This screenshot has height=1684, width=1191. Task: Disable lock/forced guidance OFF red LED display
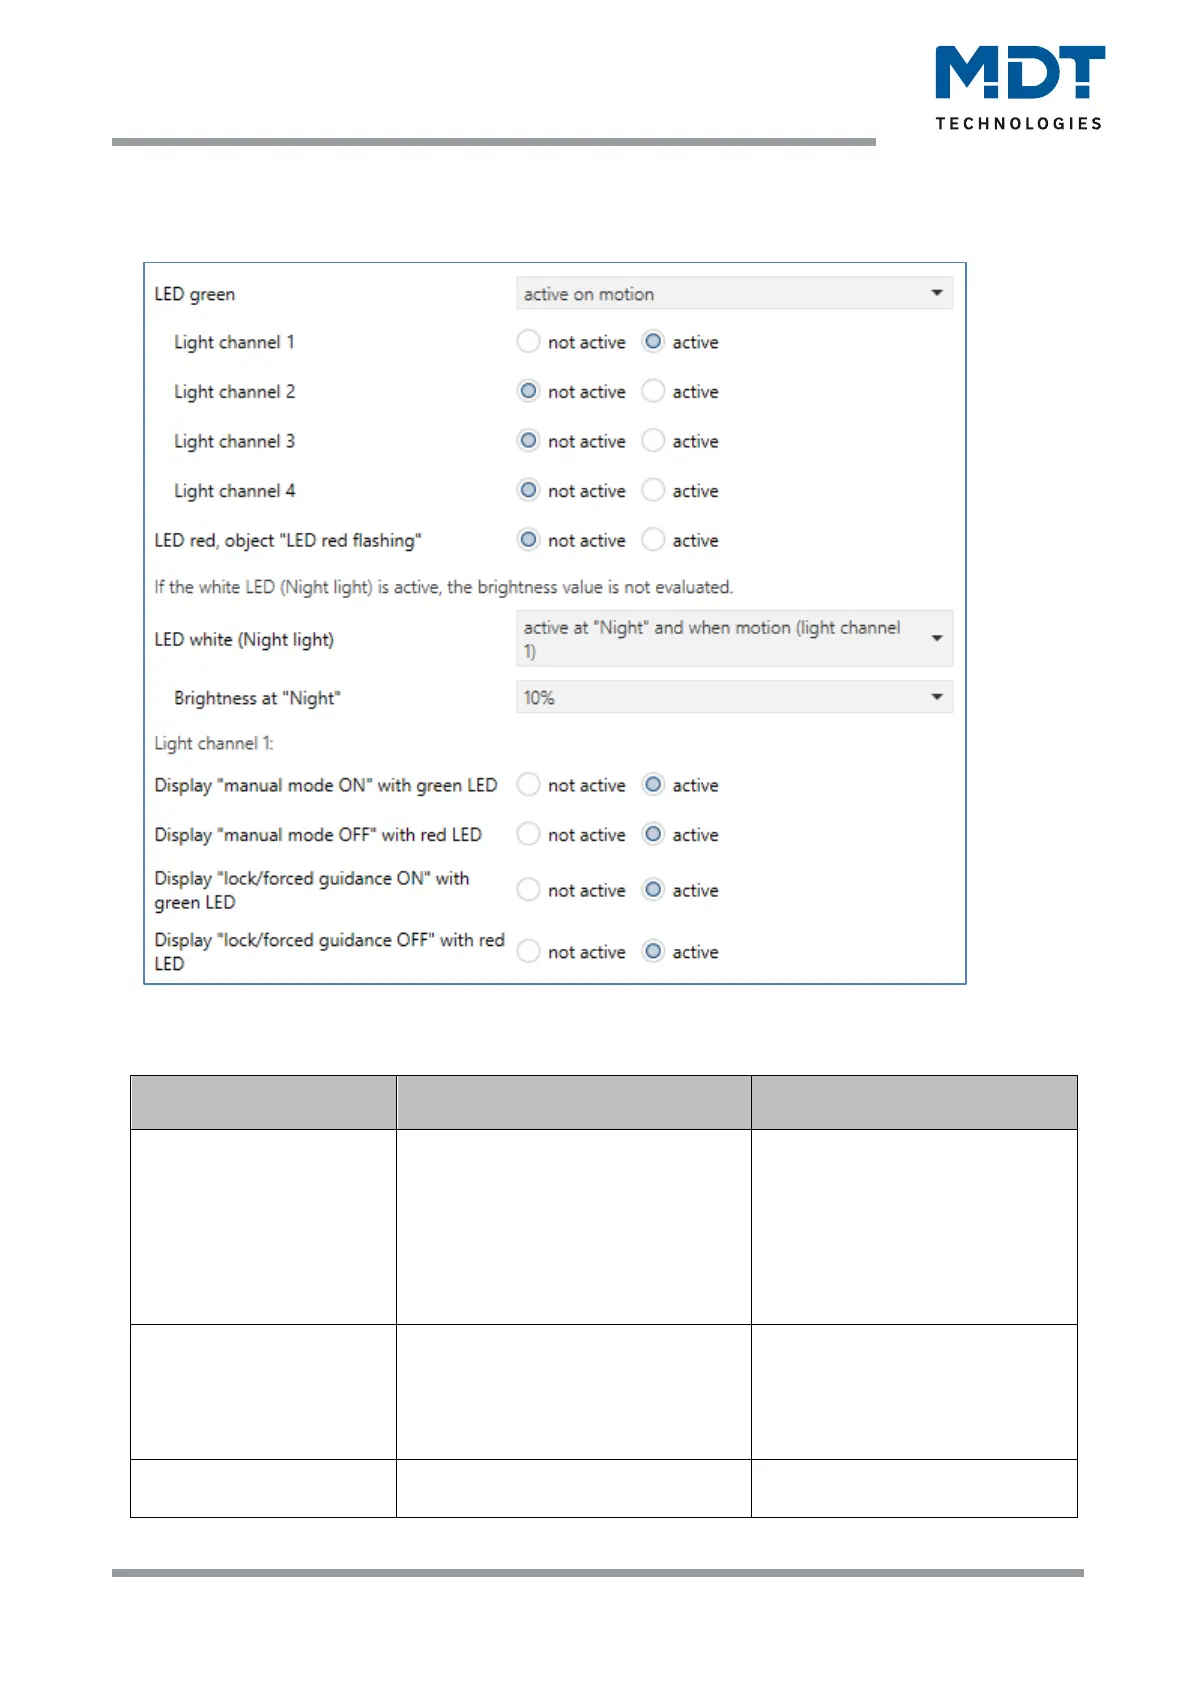(x=528, y=951)
